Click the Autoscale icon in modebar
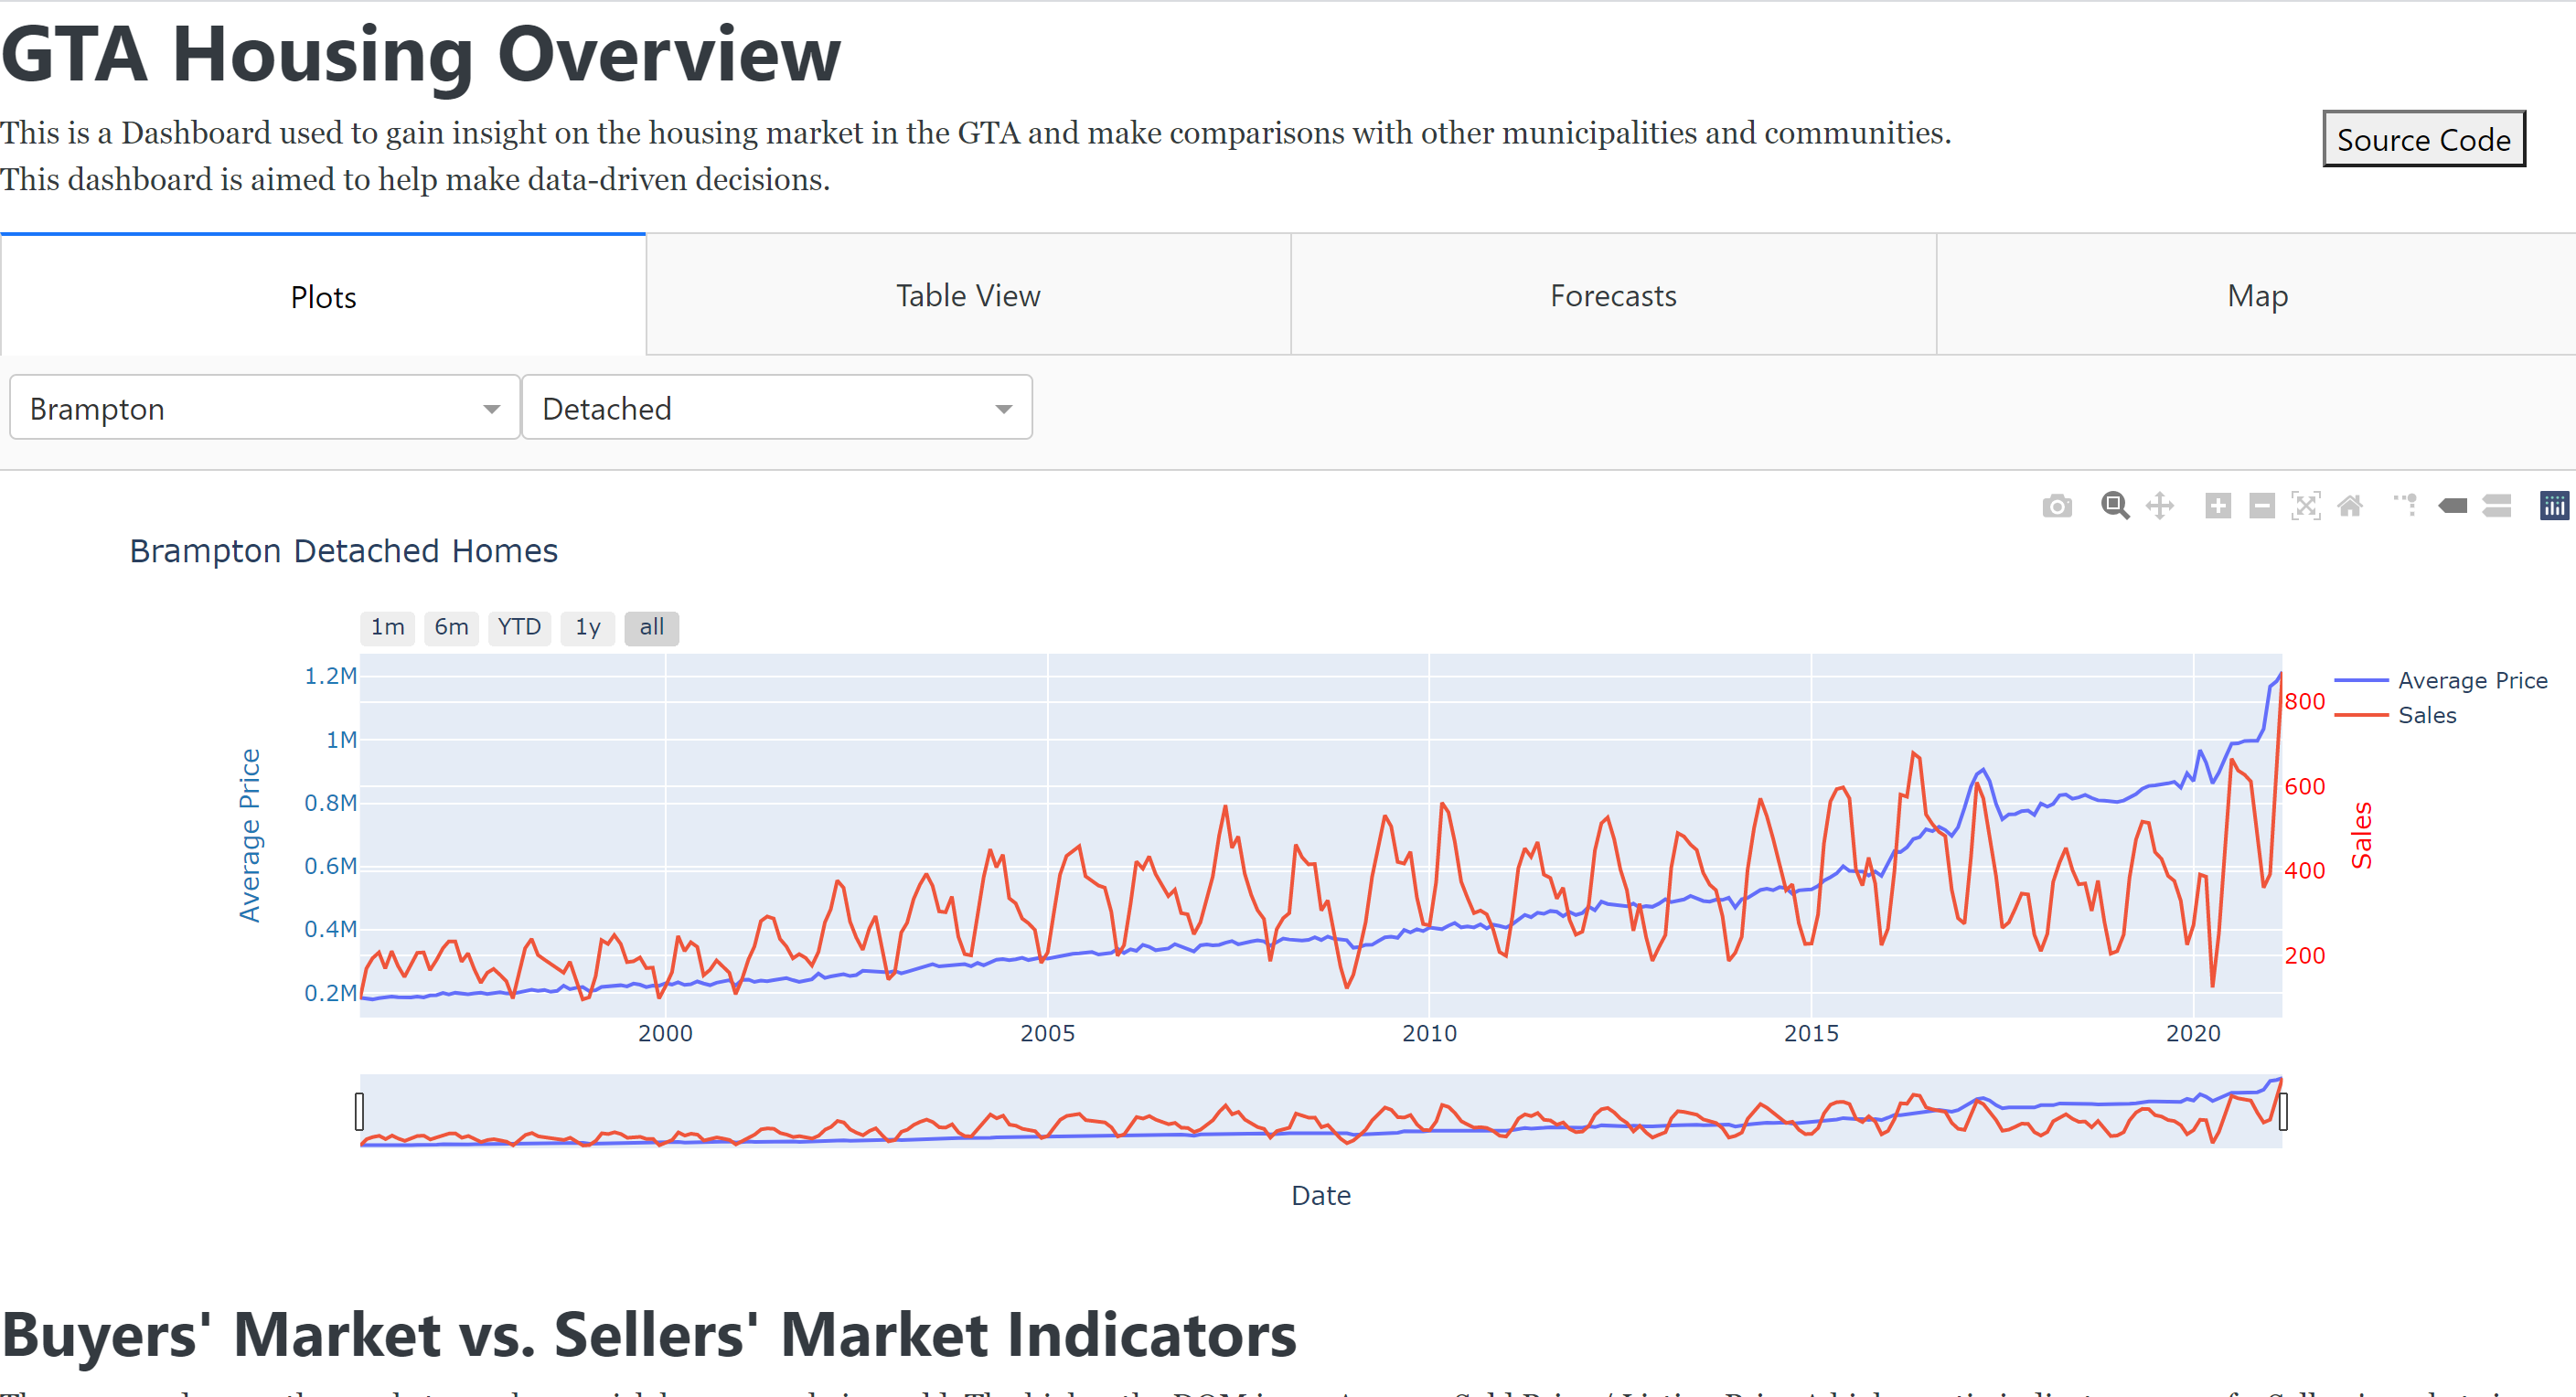This screenshot has height=1397, width=2576. [2305, 506]
